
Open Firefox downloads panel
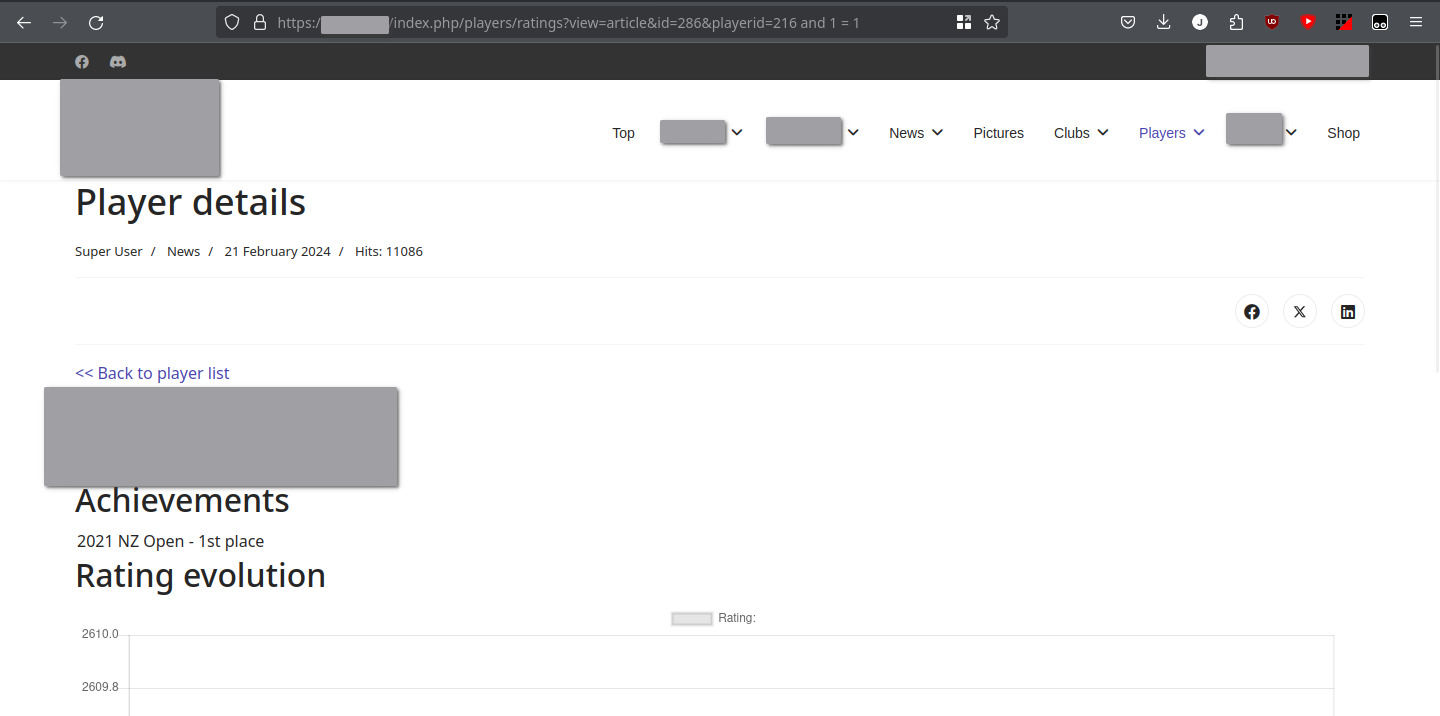tap(1163, 22)
